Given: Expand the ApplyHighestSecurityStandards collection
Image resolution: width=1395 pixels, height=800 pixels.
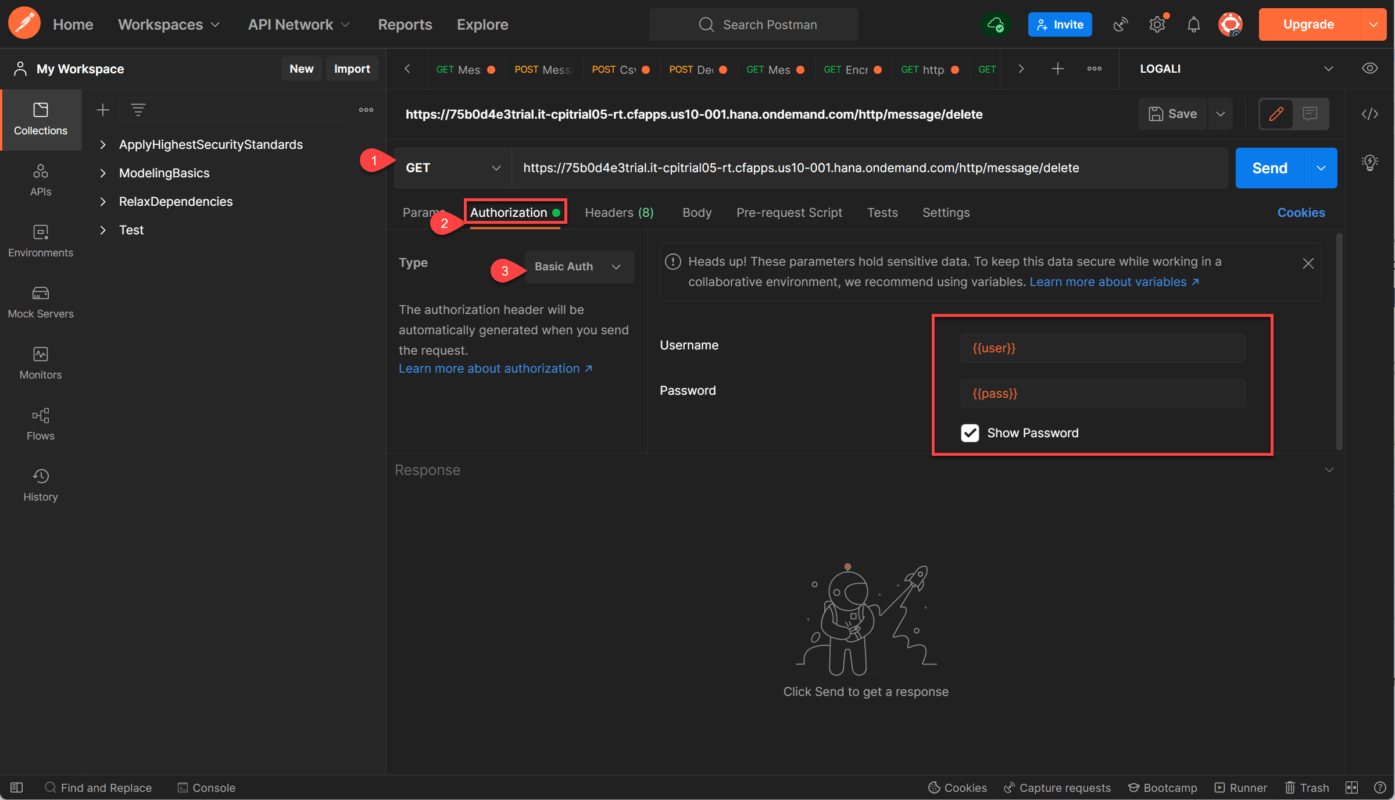Looking at the screenshot, I should pyautogui.click(x=103, y=145).
